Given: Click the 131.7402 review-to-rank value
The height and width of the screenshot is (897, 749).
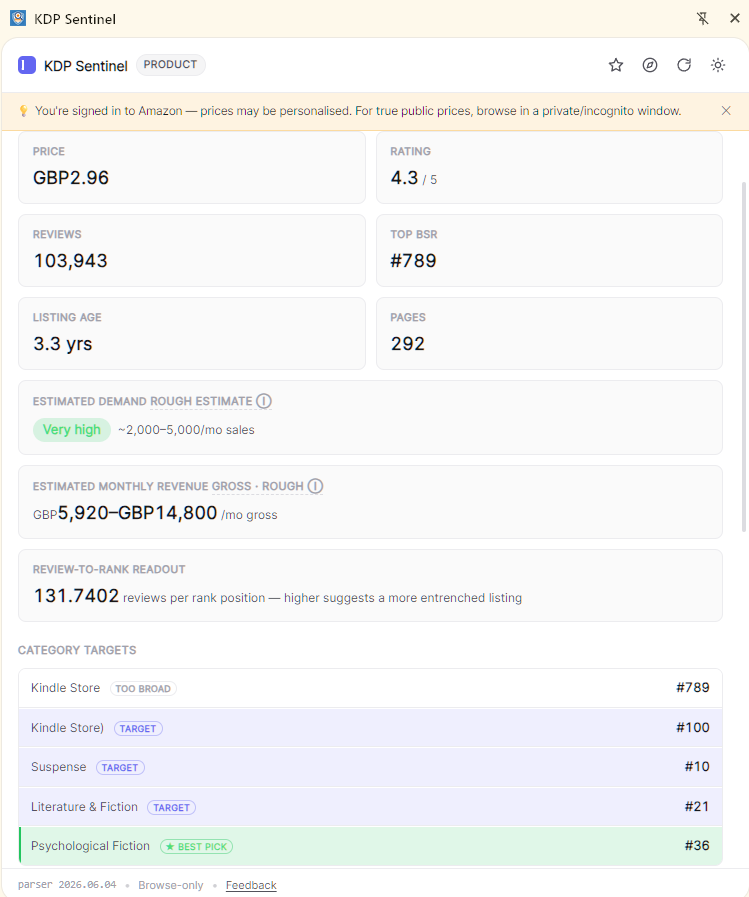Looking at the screenshot, I should (x=76, y=596).
